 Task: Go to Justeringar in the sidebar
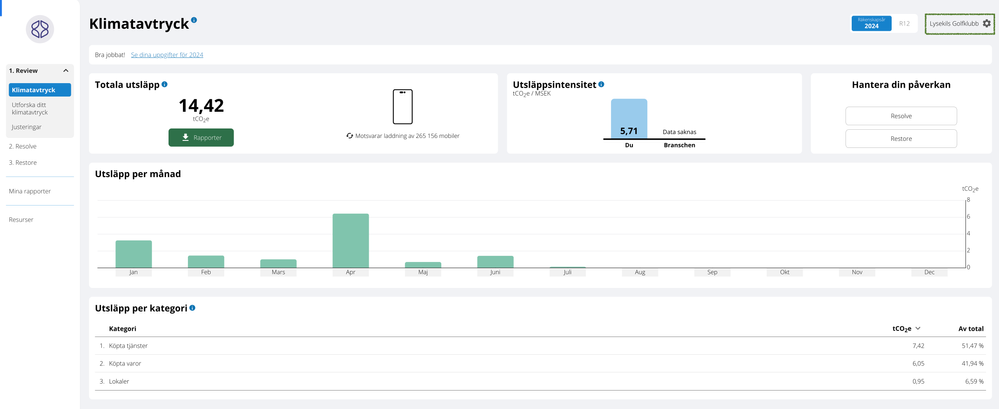coord(27,127)
